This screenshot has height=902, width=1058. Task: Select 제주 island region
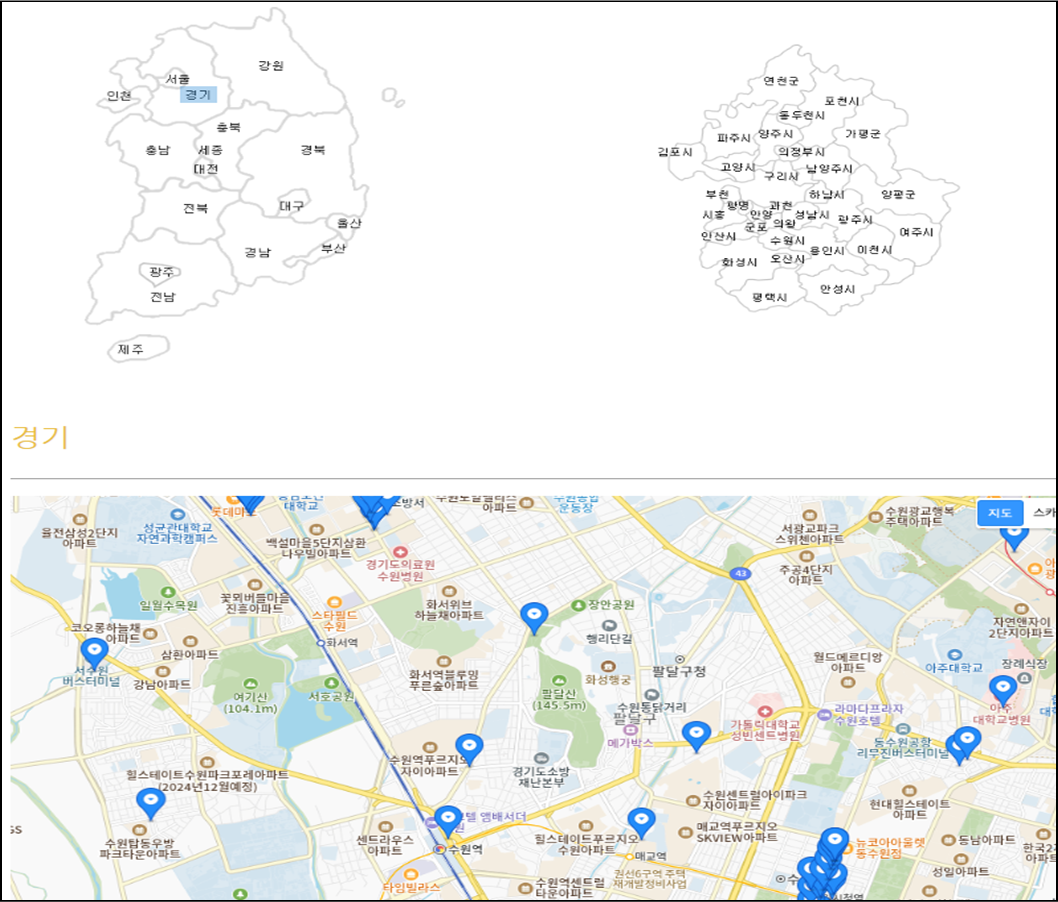tap(131, 349)
